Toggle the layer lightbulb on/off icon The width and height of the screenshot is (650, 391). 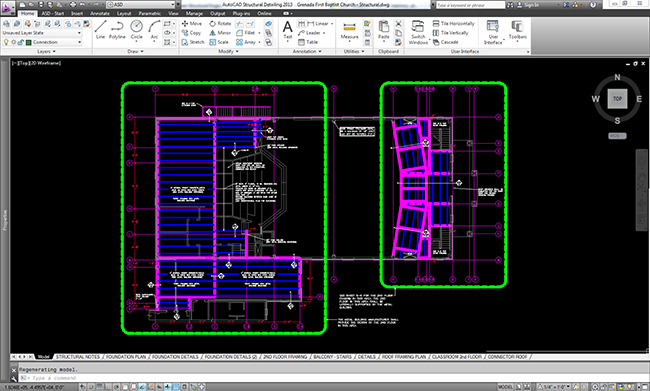(6, 42)
